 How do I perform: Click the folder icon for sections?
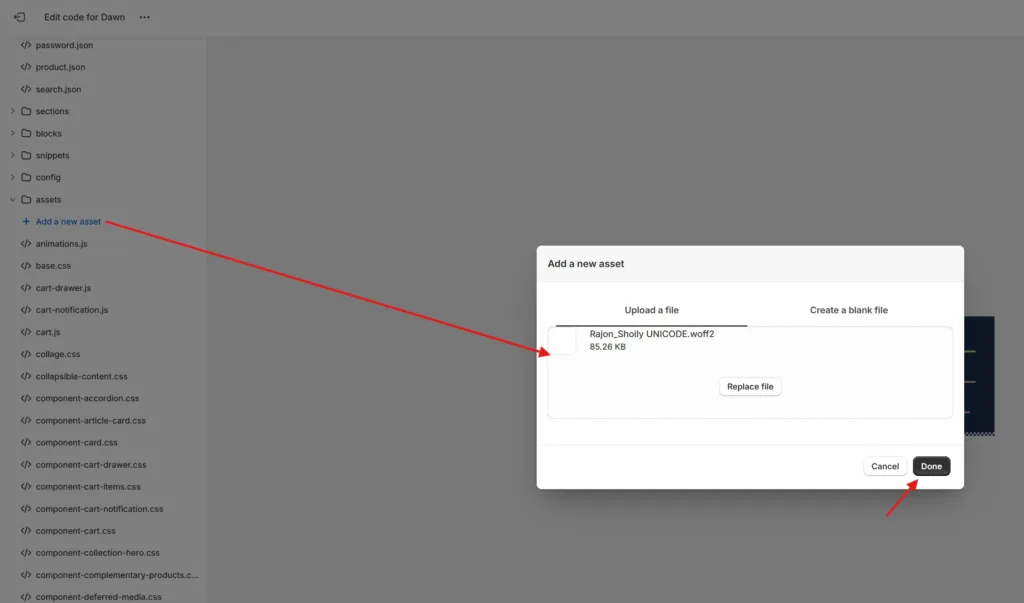click(x=26, y=111)
